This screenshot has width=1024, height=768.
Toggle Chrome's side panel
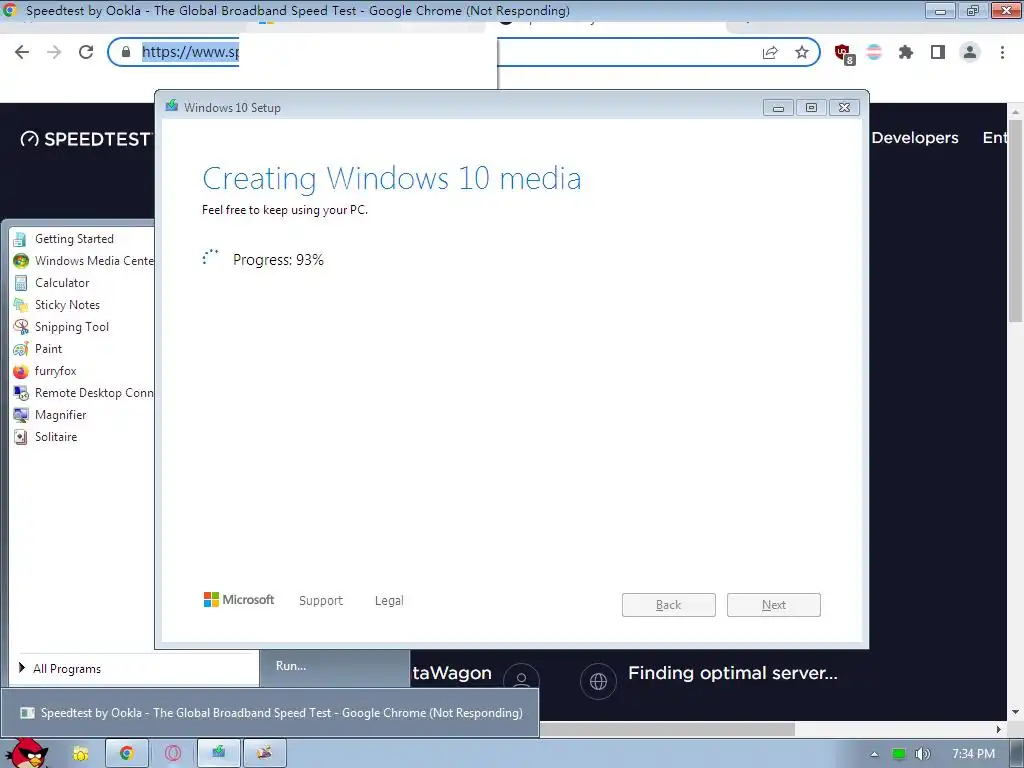938,52
